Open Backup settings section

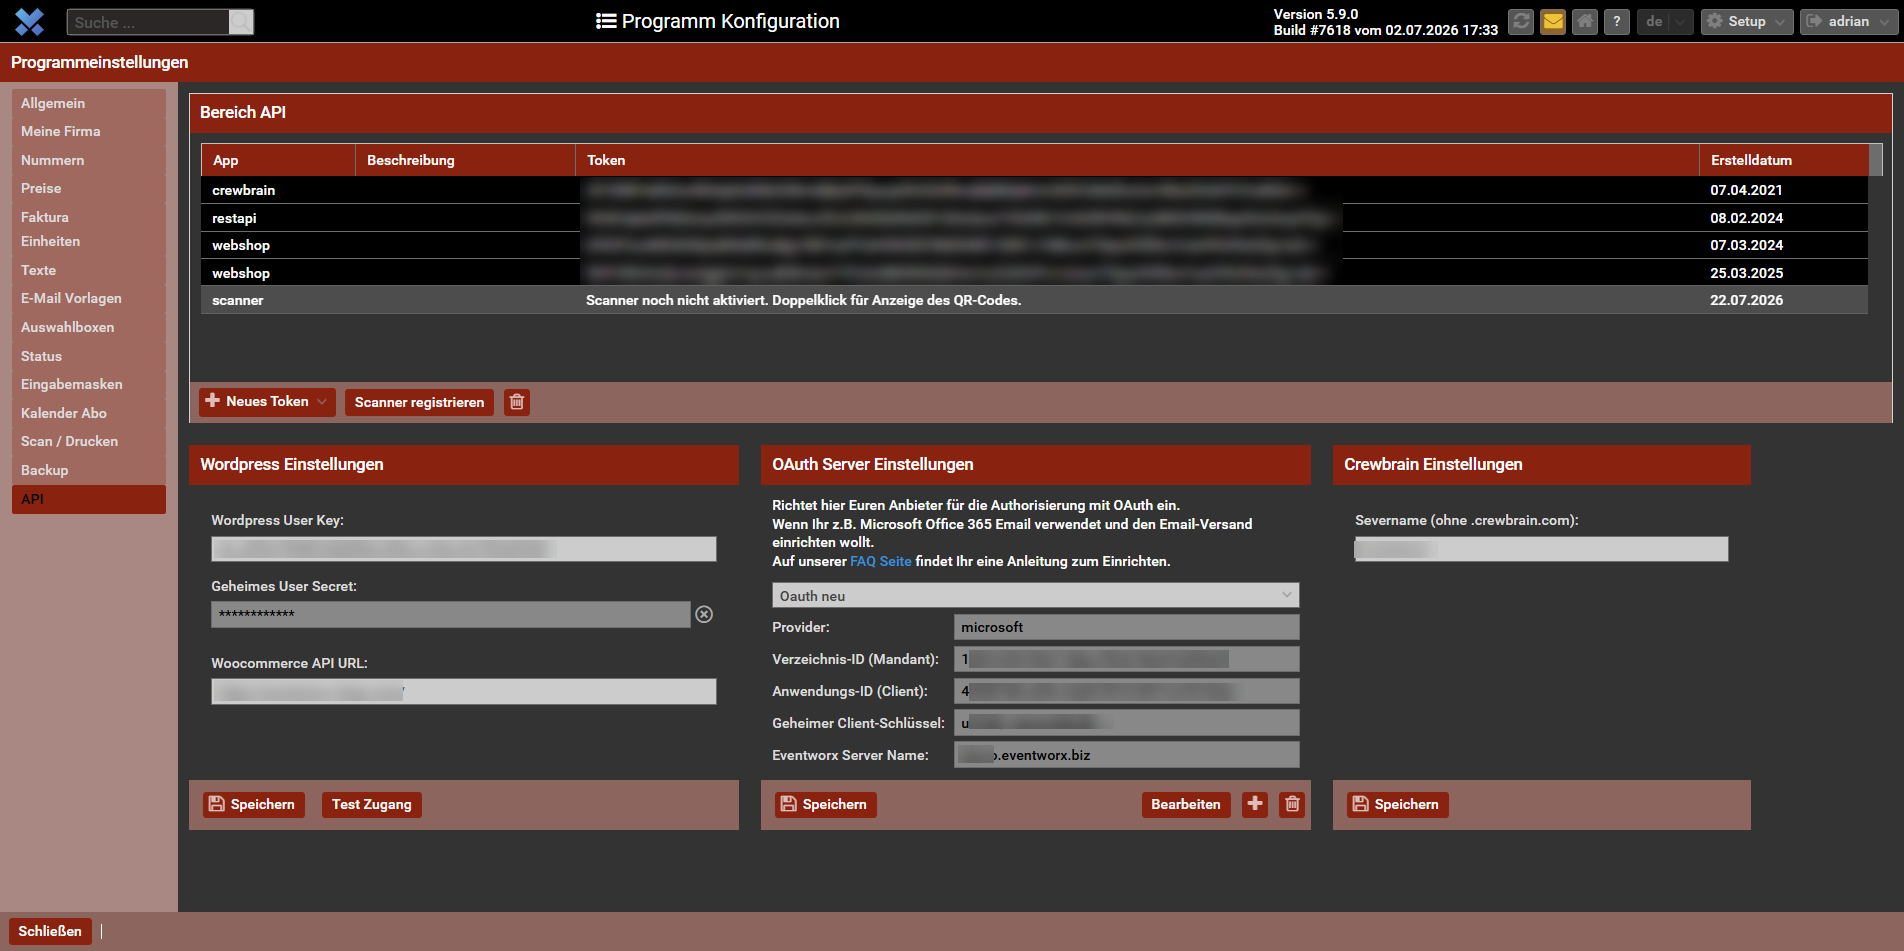pyautogui.click(x=89, y=470)
